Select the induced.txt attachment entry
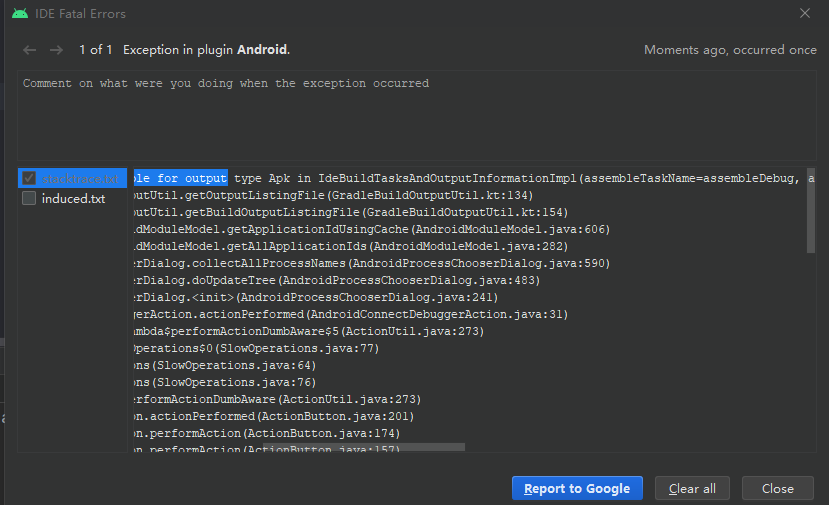 (73, 198)
